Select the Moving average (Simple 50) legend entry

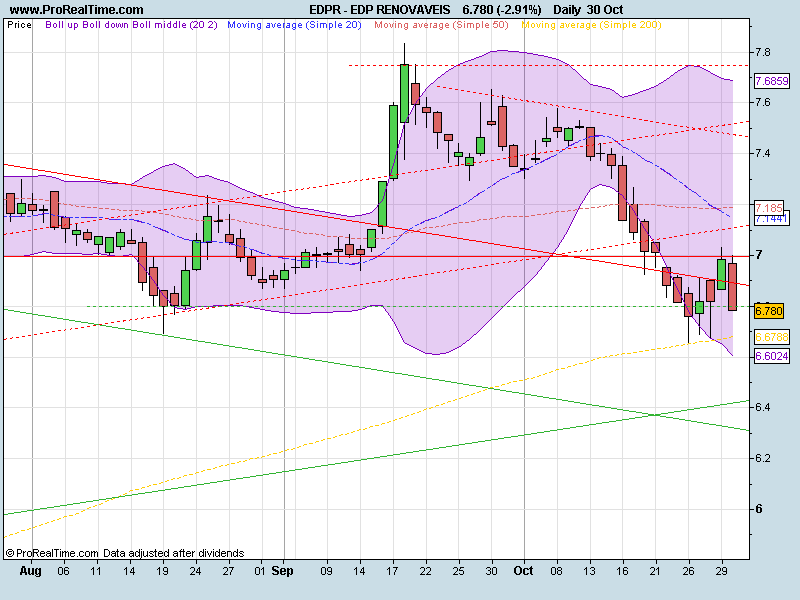coord(441,24)
